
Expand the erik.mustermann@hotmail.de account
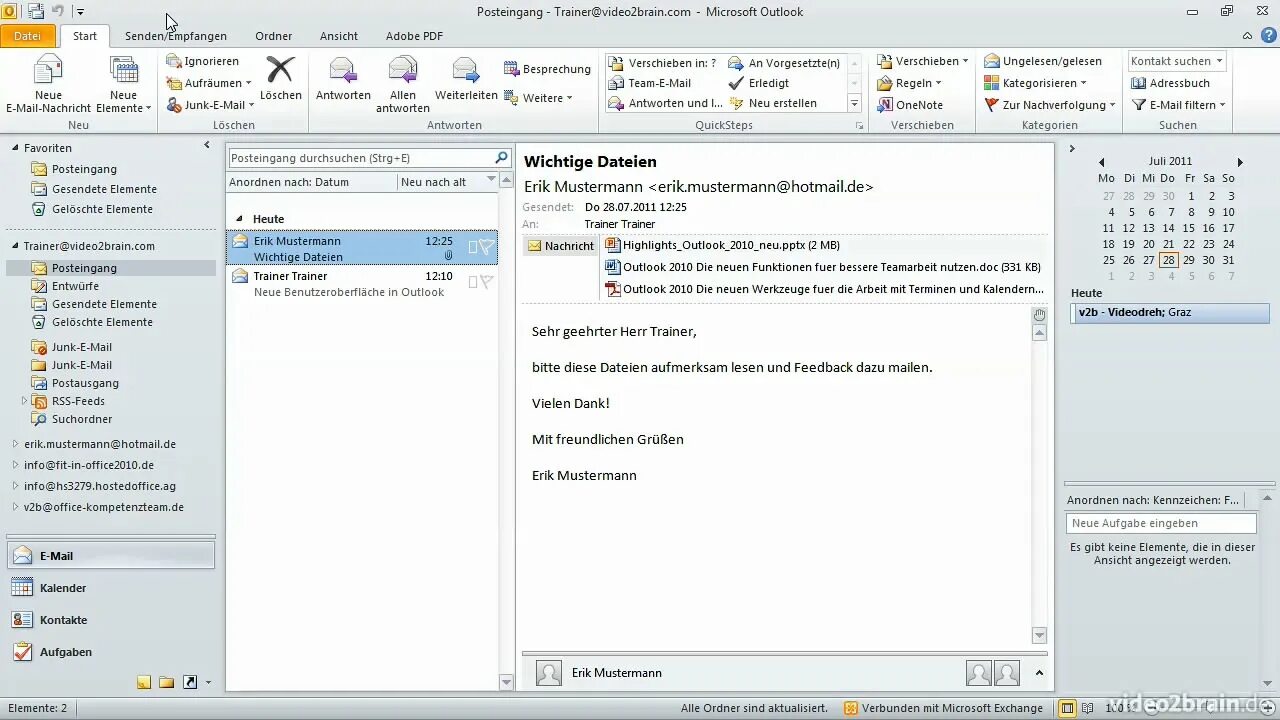pyautogui.click(x=15, y=444)
